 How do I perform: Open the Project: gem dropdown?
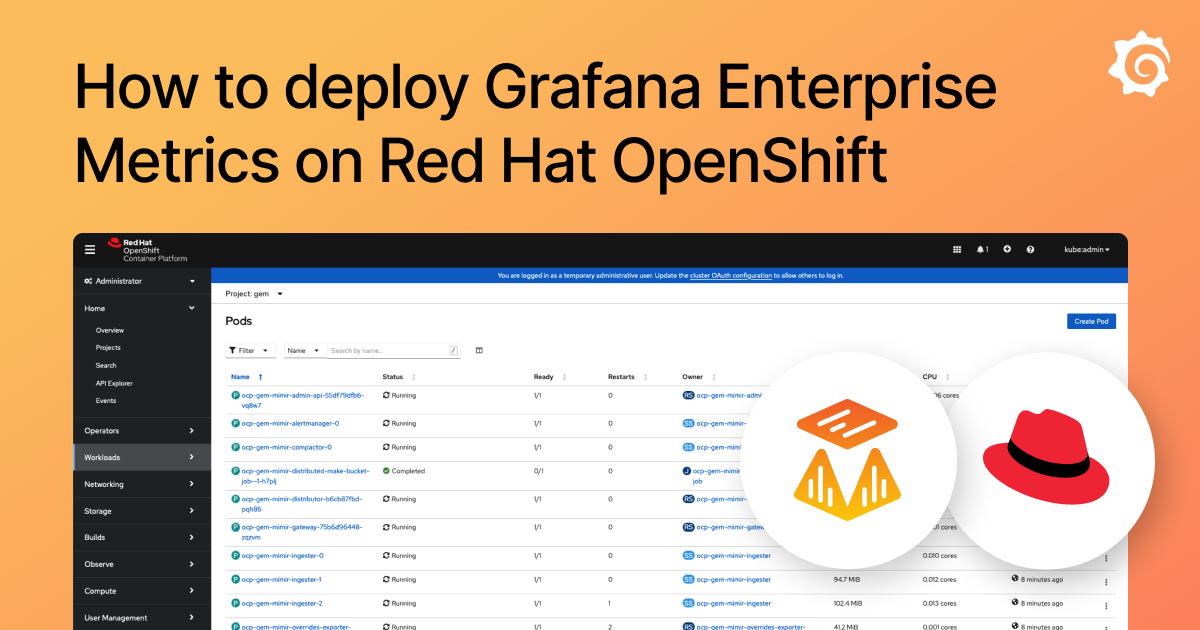point(253,294)
